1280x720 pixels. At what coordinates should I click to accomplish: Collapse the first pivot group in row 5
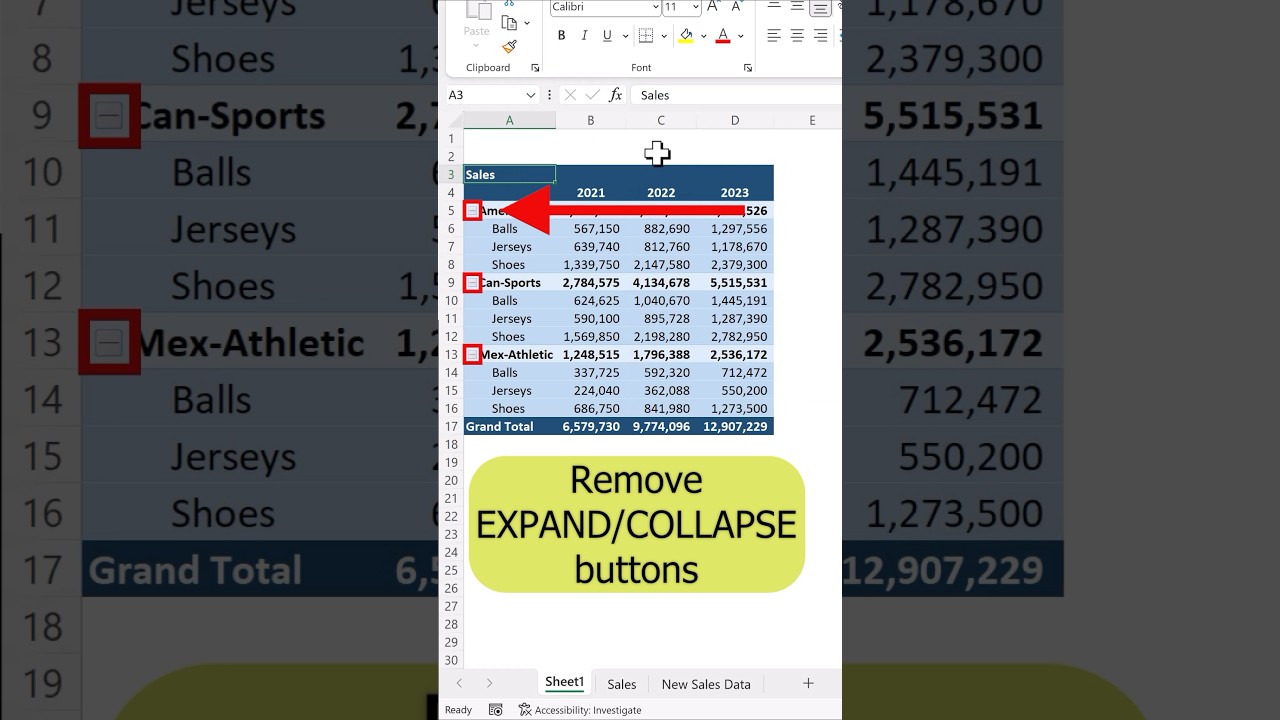(472, 211)
